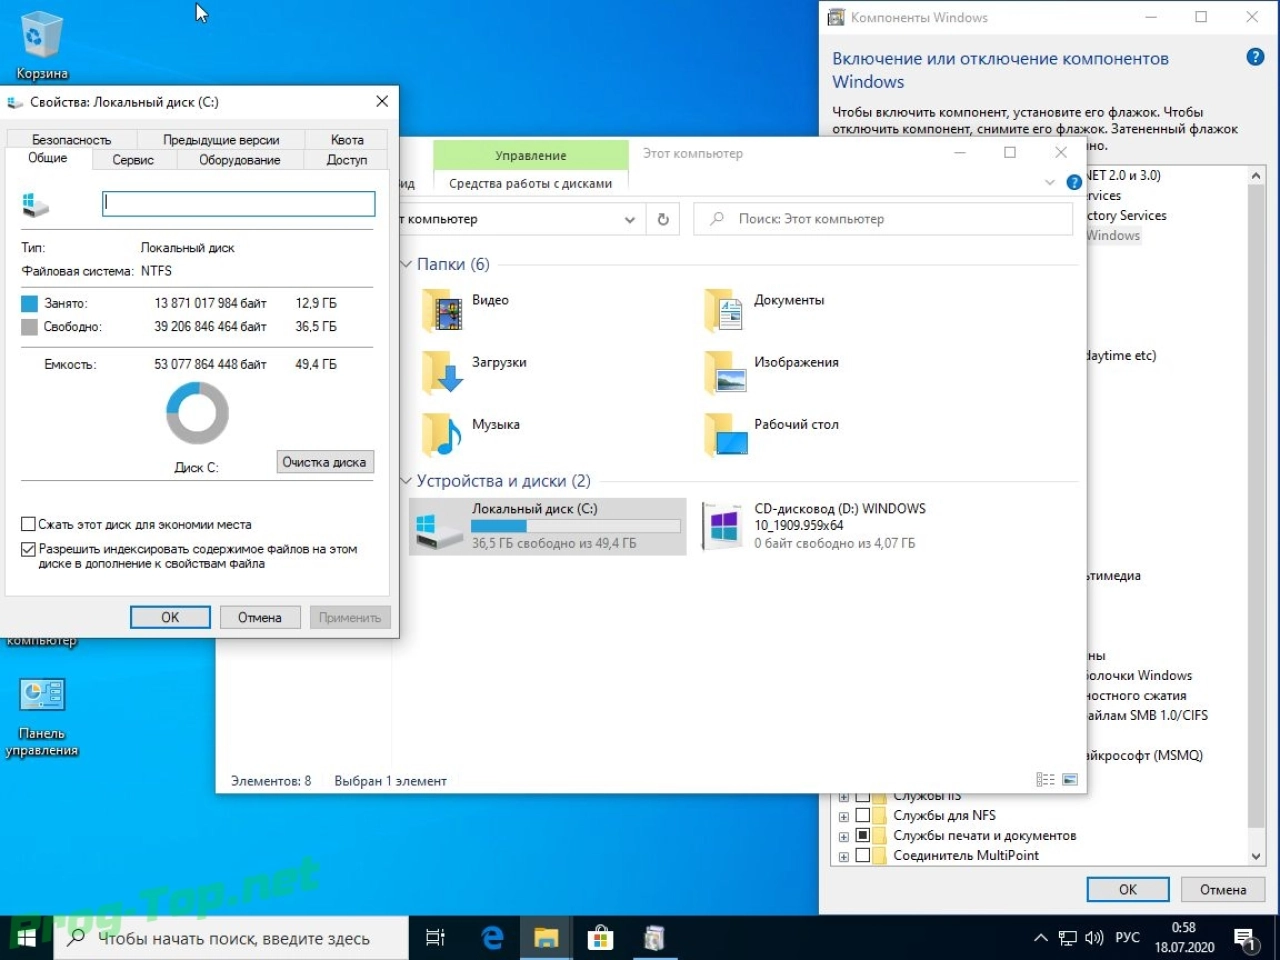Enable Сжать этот диск для экономии места

(28, 524)
